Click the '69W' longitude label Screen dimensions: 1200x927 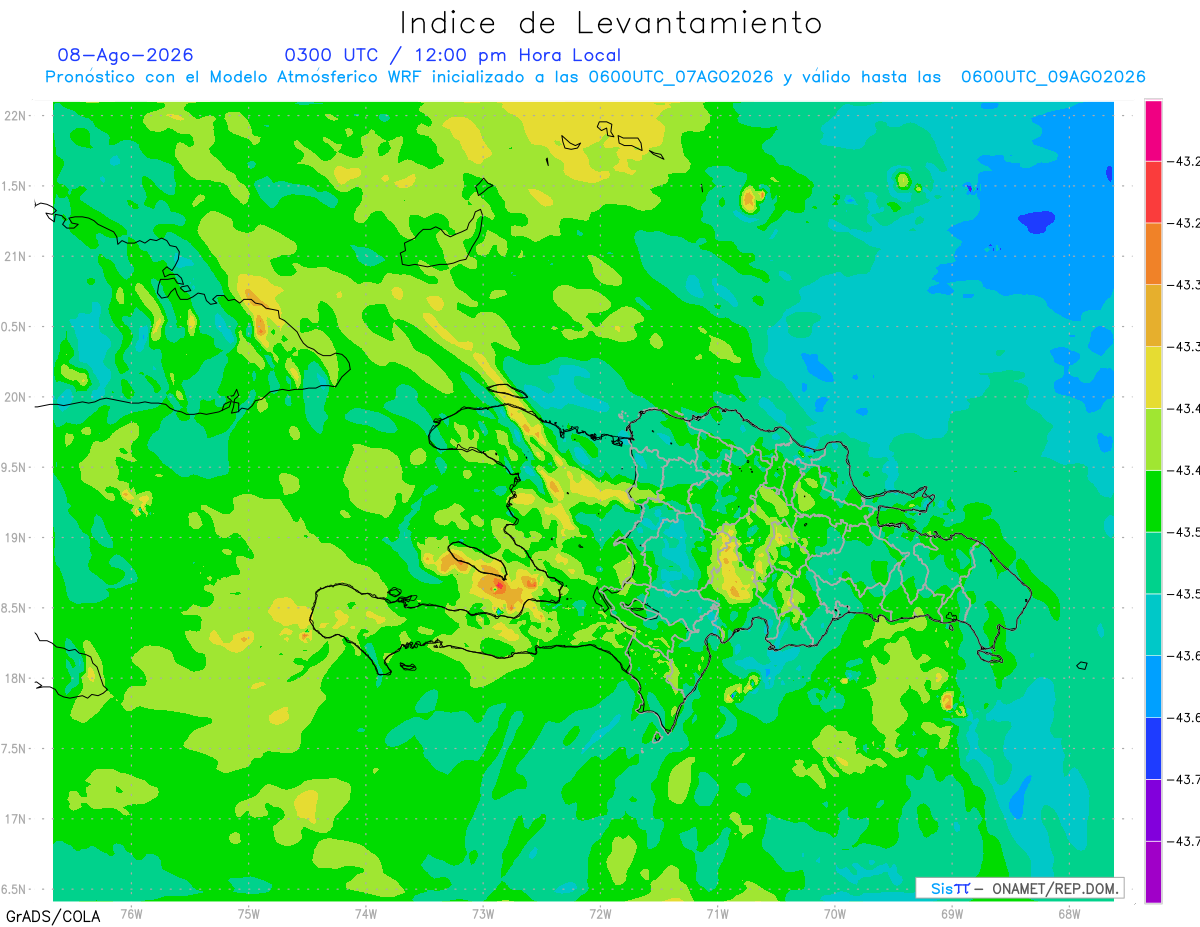coord(951,913)
